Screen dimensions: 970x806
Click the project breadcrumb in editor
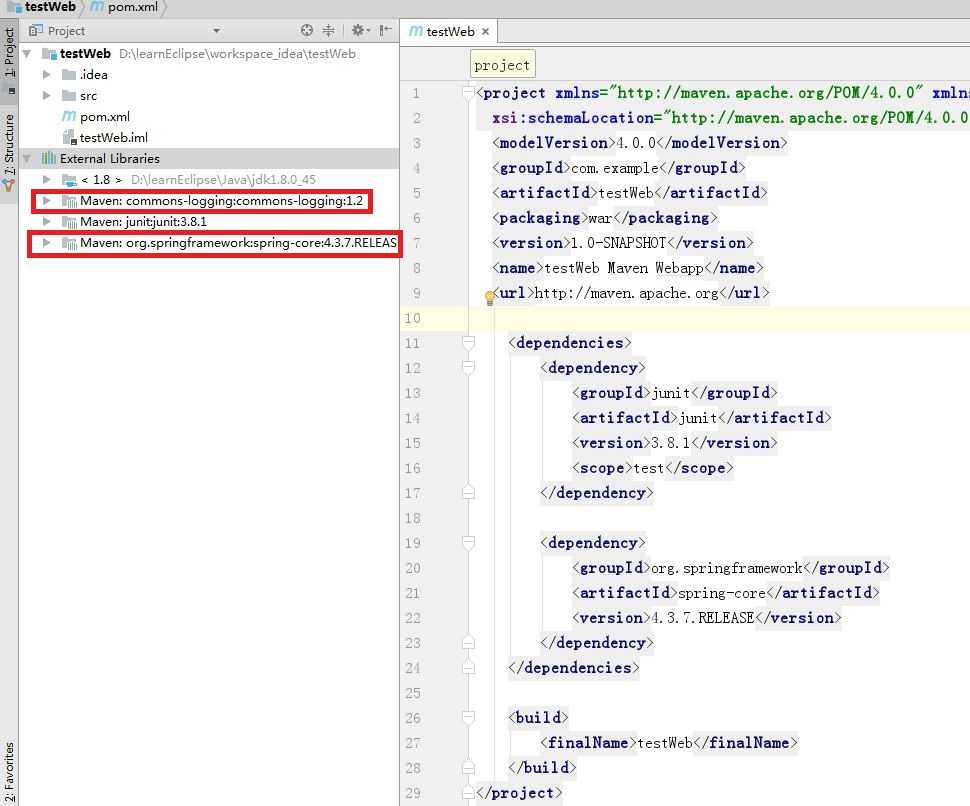[502, 65]
